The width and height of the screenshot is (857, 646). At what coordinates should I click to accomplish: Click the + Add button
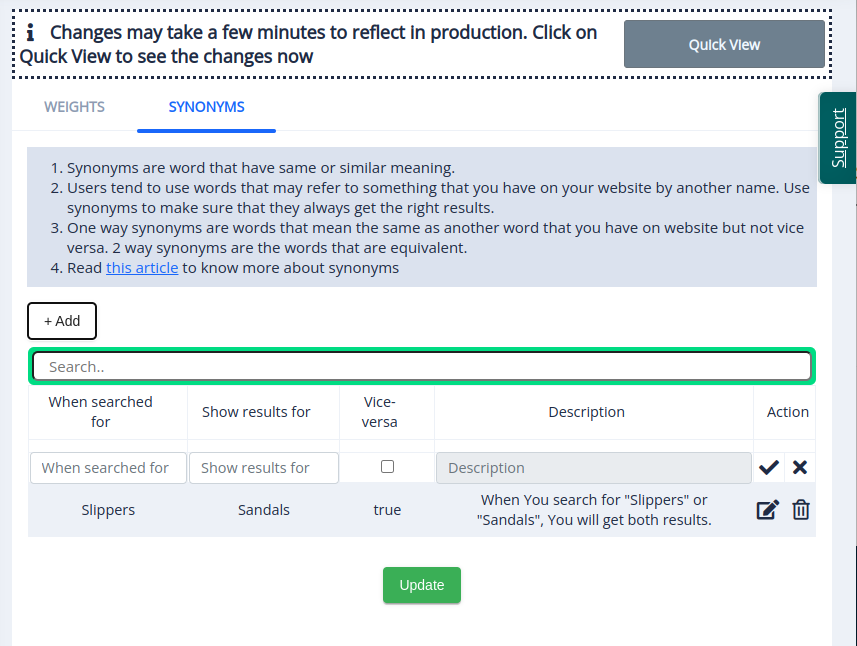click(62, 321)
